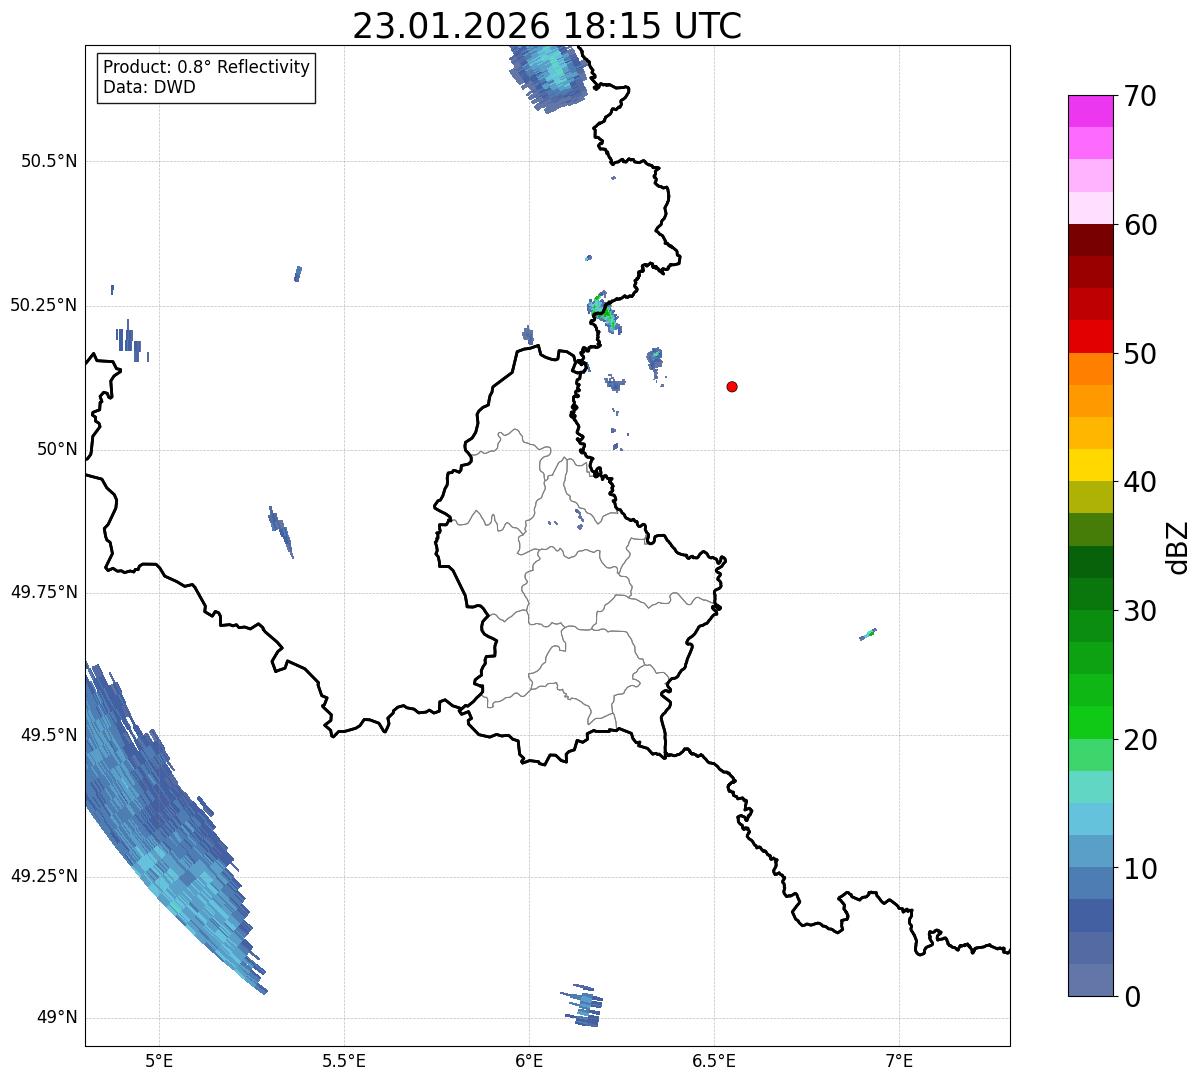Click the 6.5°E longitude label
The image size is (1202, 1081).
click(x=714, y=1060)
